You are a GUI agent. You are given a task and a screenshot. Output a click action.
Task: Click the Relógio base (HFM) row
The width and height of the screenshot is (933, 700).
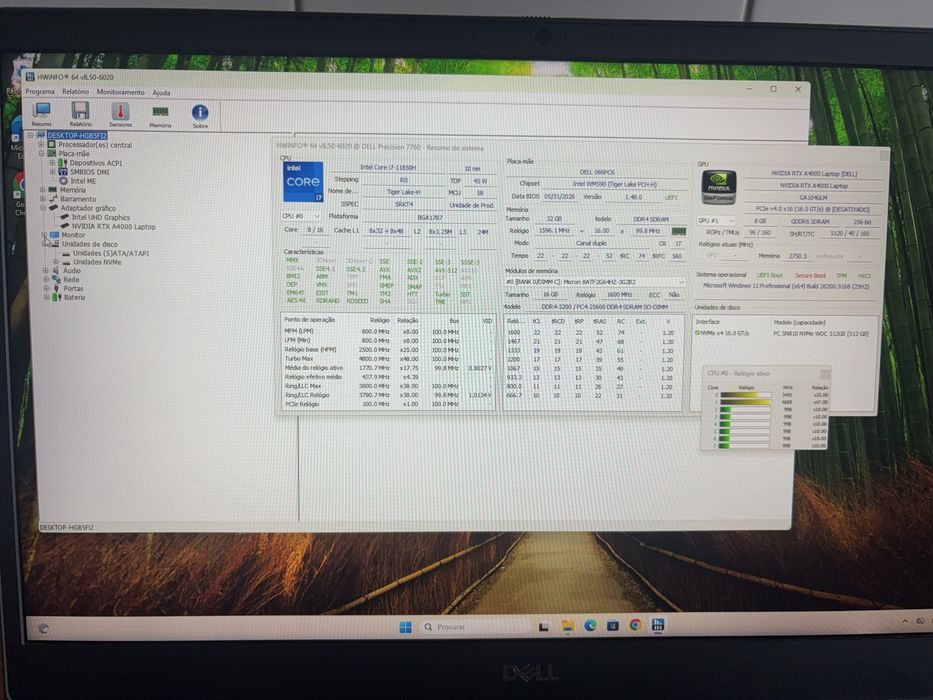pyautogui.click(x=387, y=350)
